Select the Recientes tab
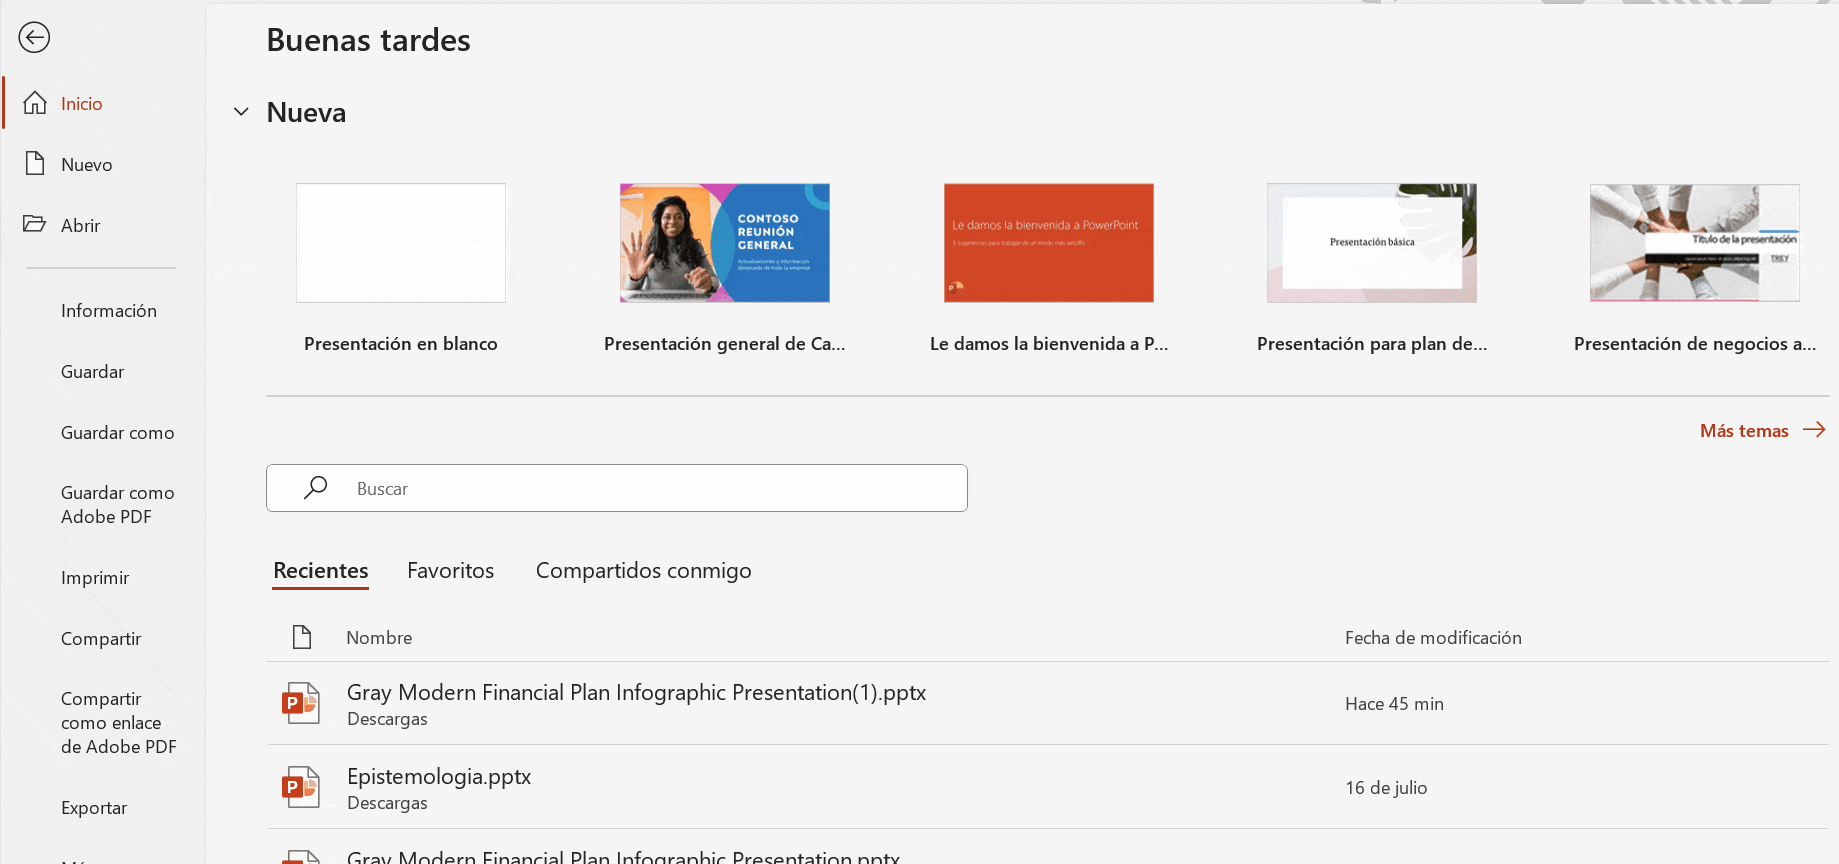 click(x=320, y=570)
